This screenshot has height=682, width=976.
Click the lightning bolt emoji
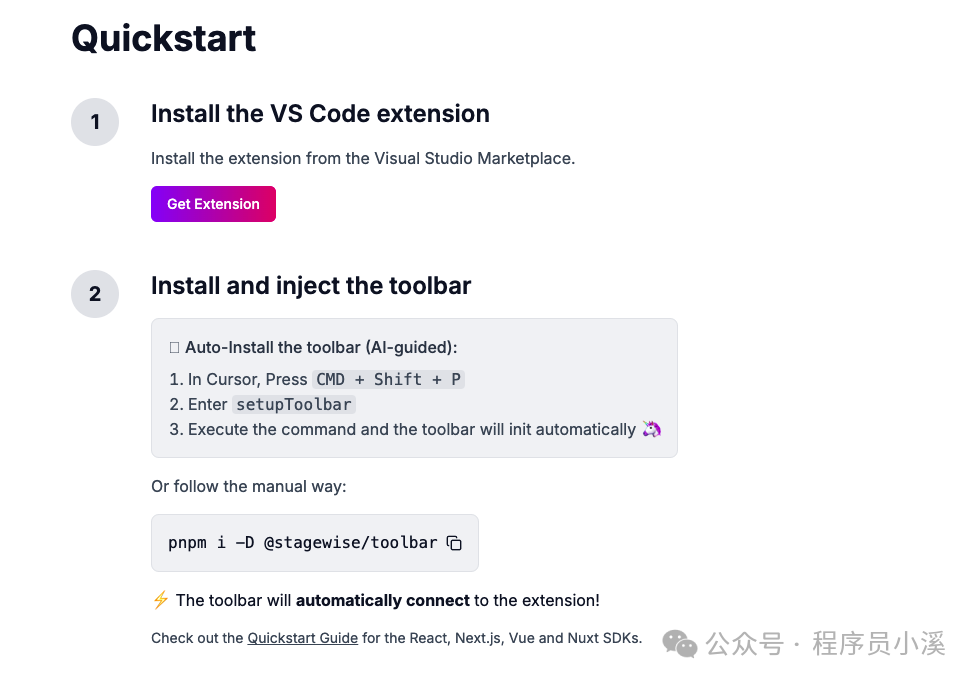[x=160, y=600]
